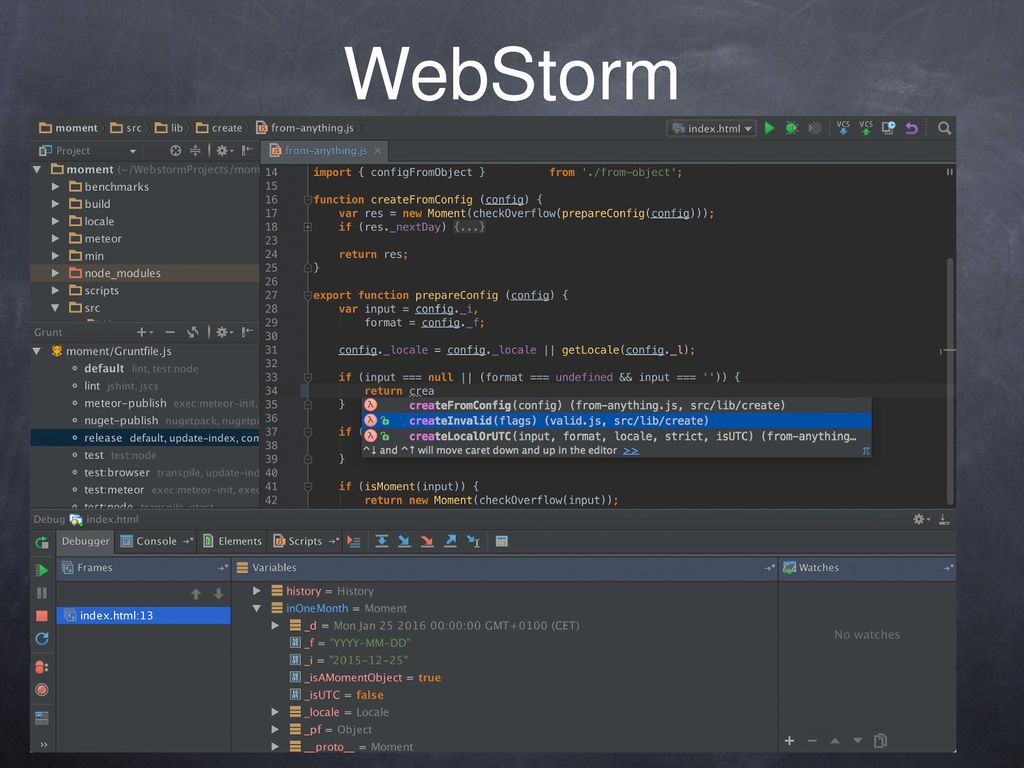
Task: Switch to the Elements tab
Action: click(x=232, y=541)
